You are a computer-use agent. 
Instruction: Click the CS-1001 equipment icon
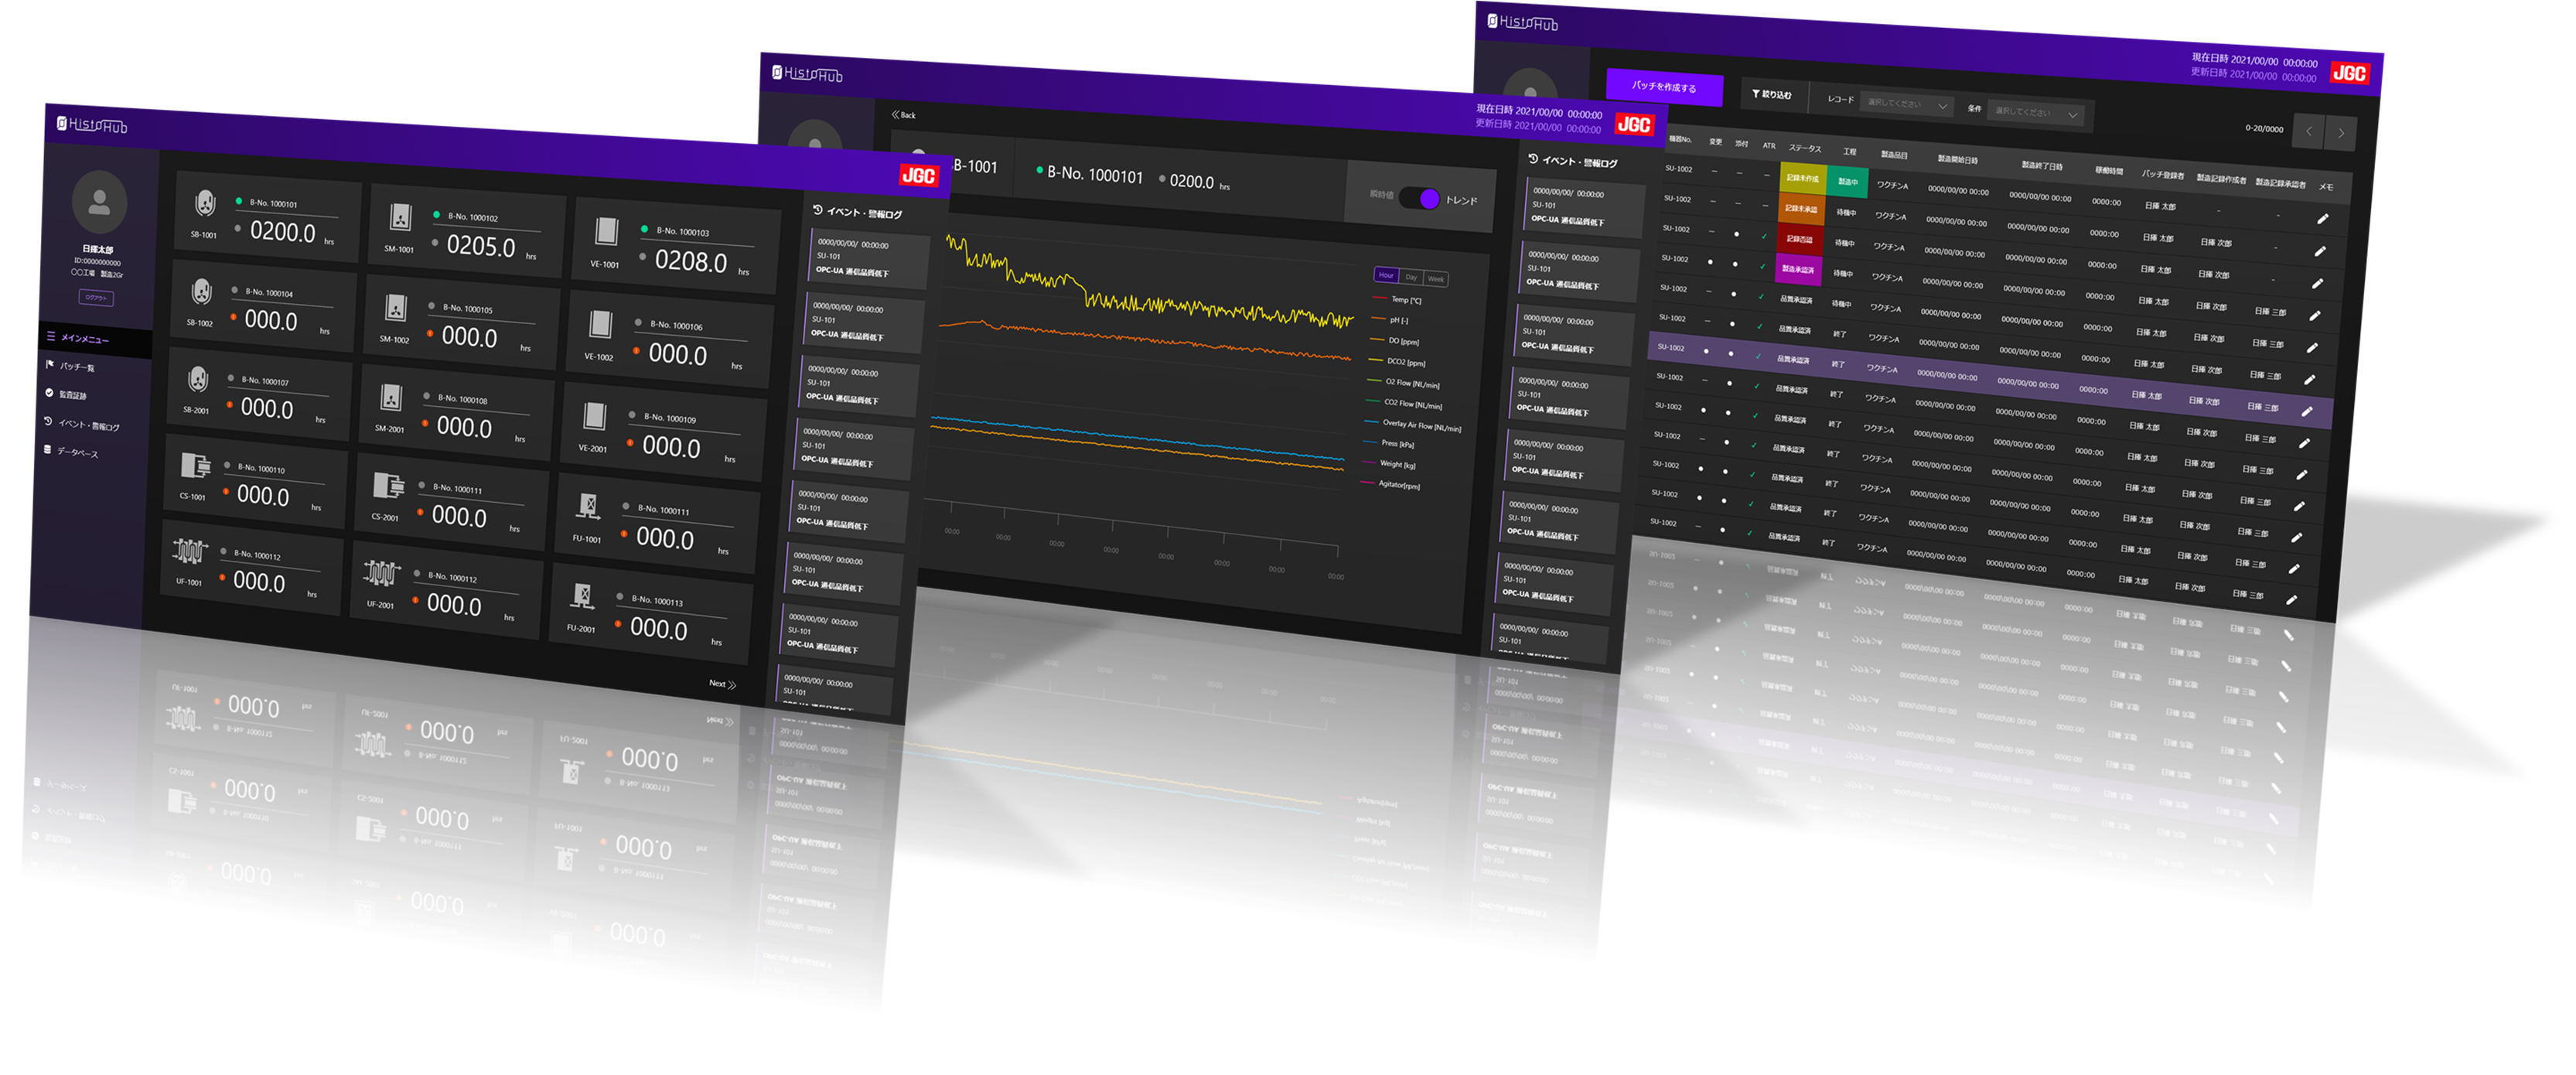194,466
